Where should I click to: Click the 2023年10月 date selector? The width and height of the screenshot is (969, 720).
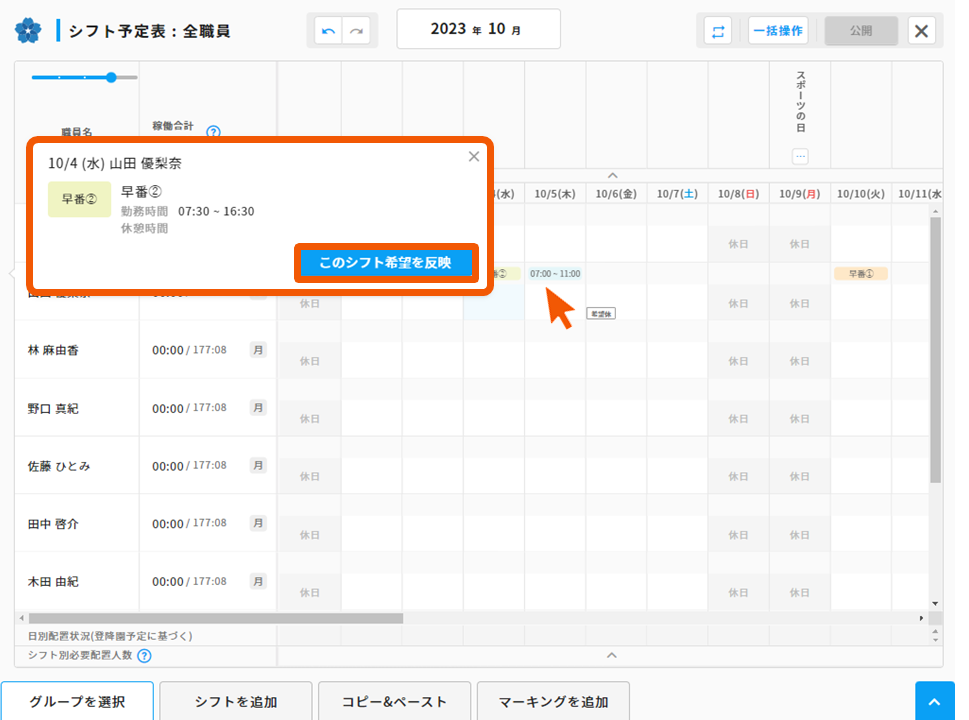478,30
